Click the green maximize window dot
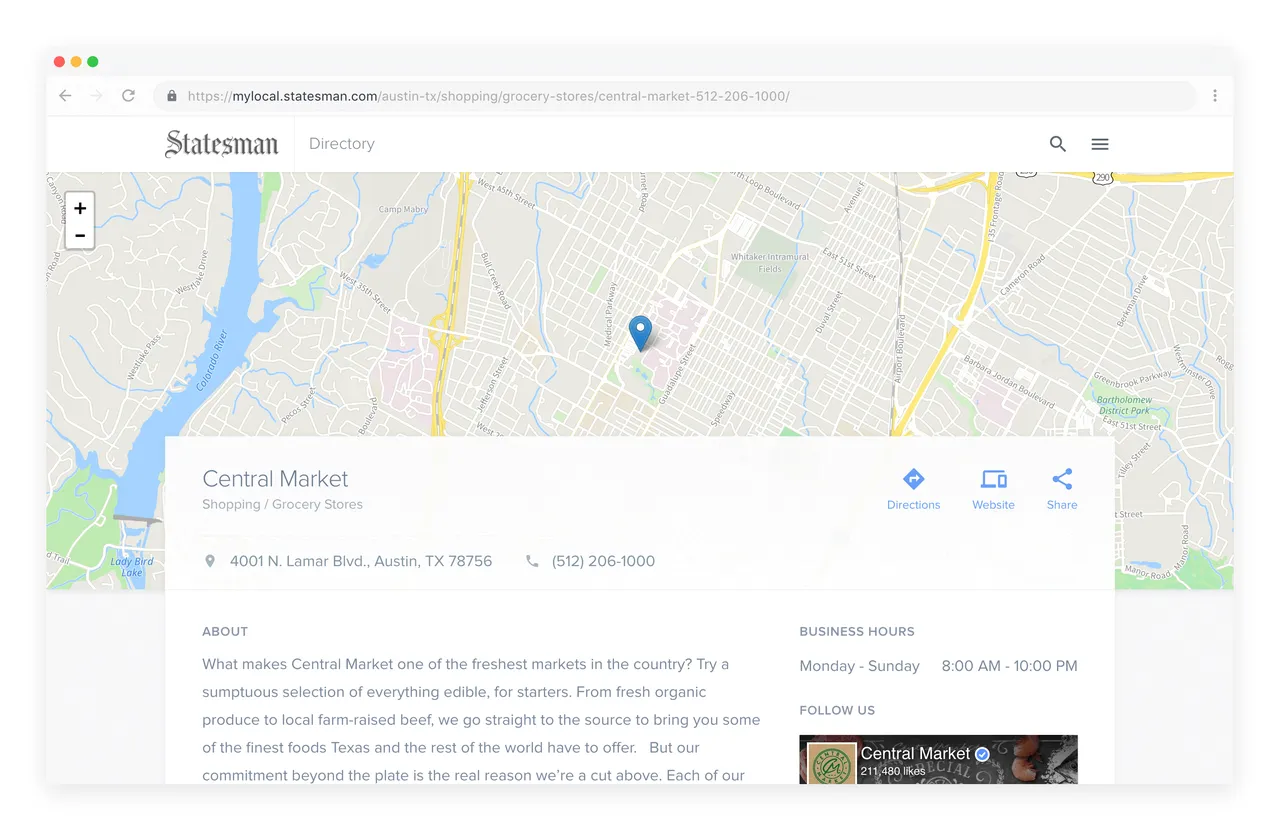1280x830 pixels. (93, 62)
